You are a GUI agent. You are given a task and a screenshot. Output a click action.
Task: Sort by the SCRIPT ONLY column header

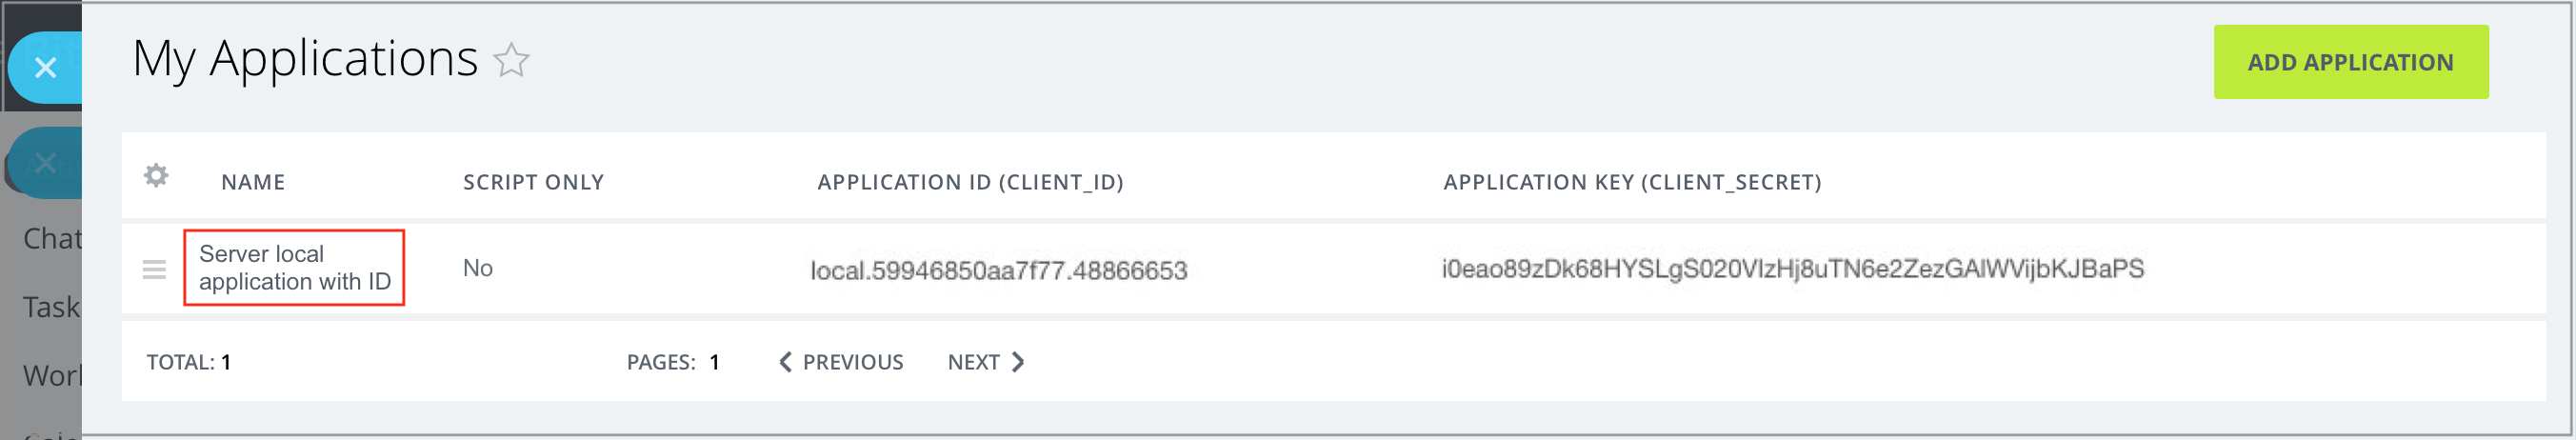point(533,182)
